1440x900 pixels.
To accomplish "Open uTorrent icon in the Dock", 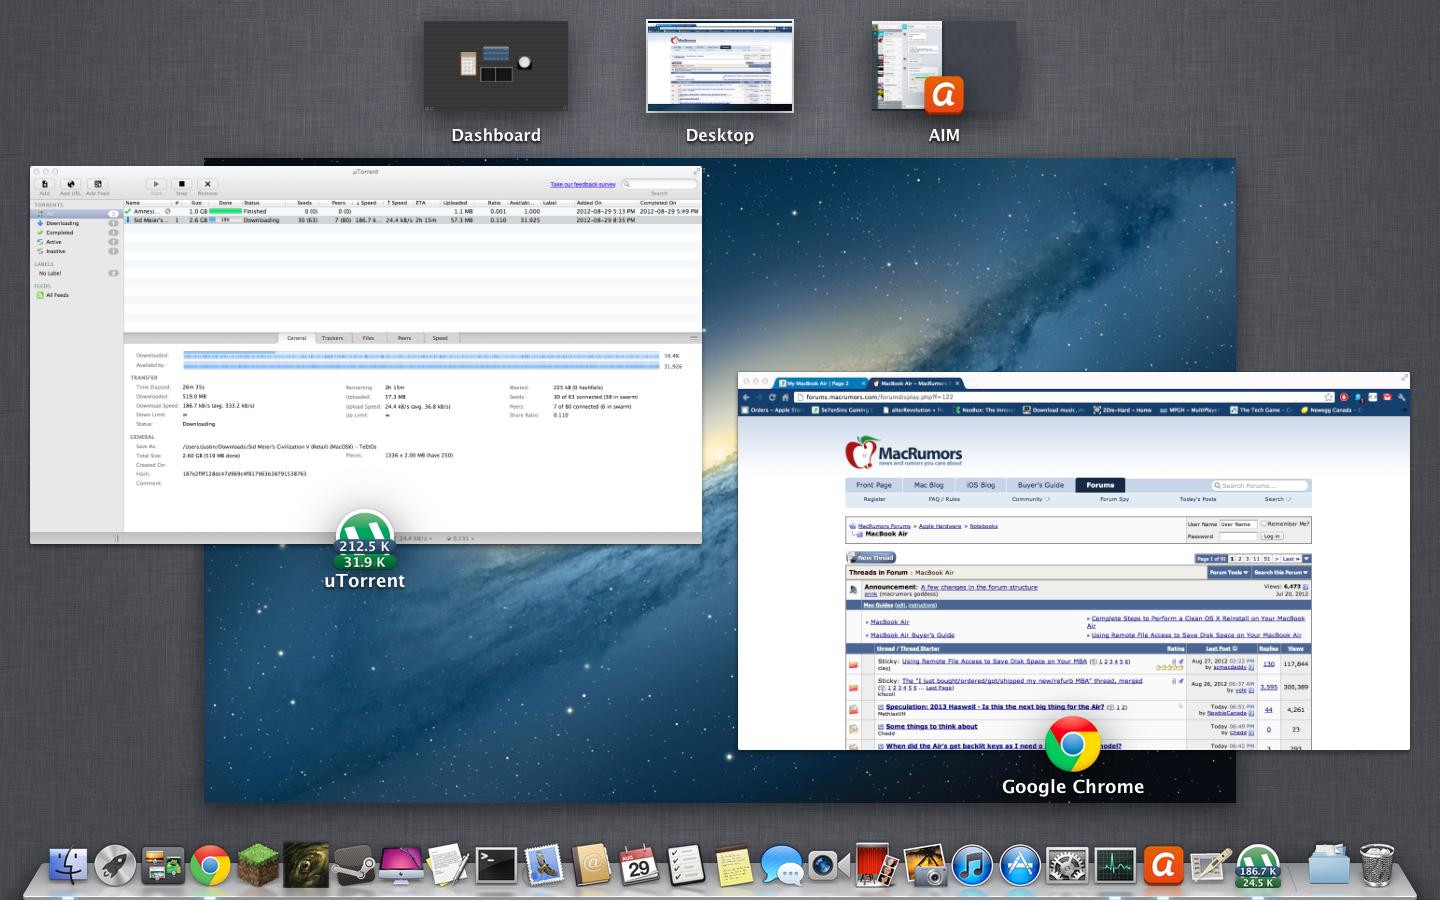I will [1257, 865].
